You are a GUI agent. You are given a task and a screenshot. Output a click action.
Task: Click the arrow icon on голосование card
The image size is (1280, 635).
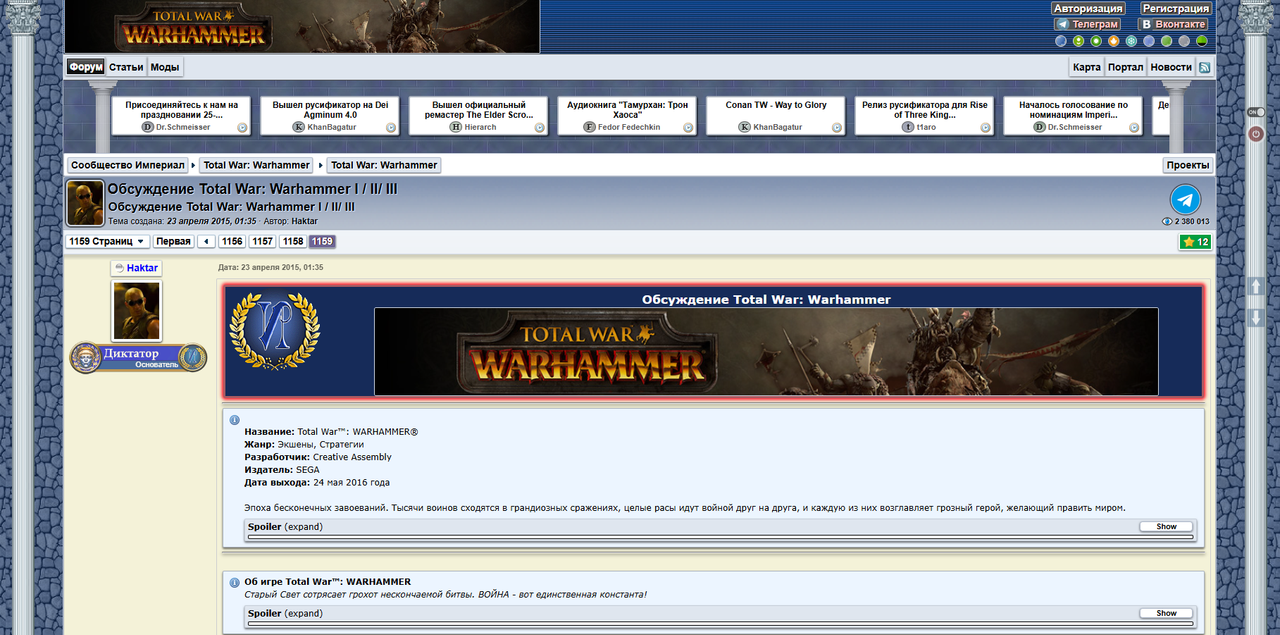[1134, 128]
